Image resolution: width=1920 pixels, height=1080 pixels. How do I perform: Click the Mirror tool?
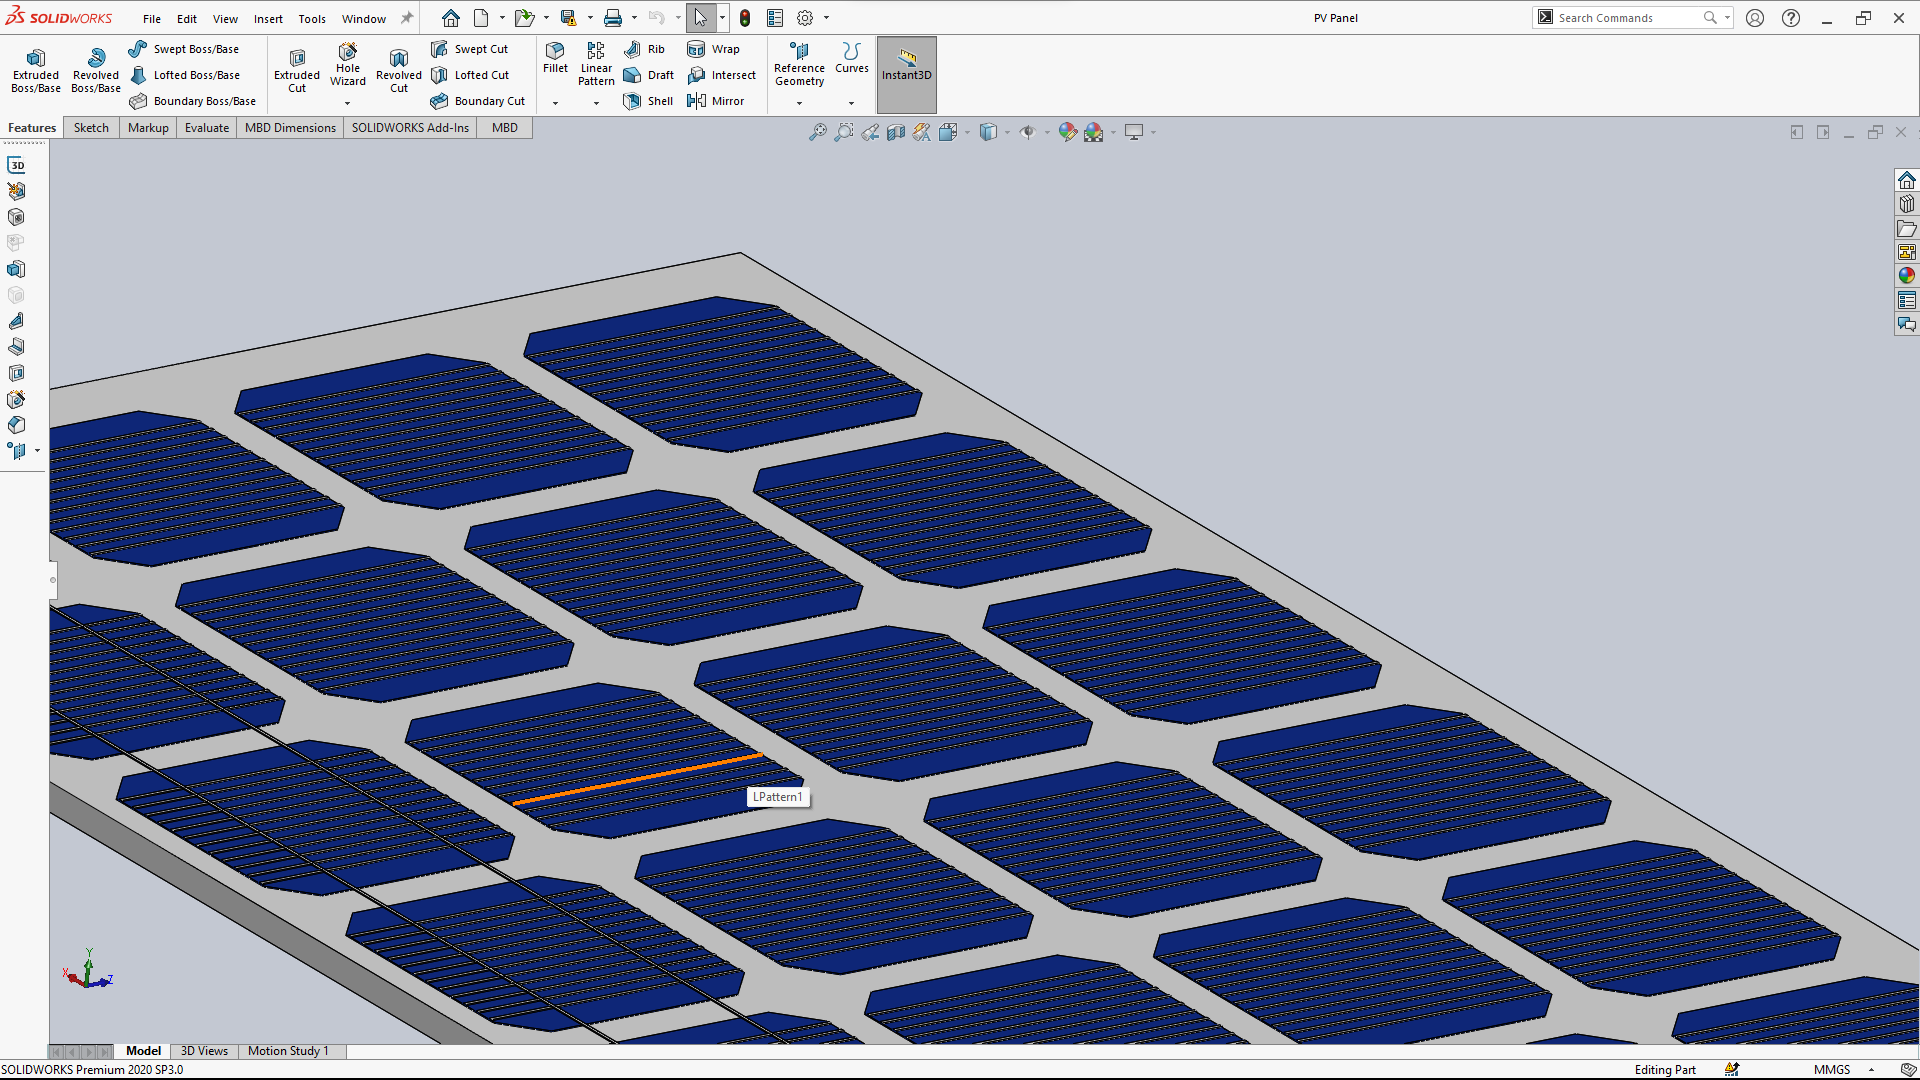pos(715,101)
